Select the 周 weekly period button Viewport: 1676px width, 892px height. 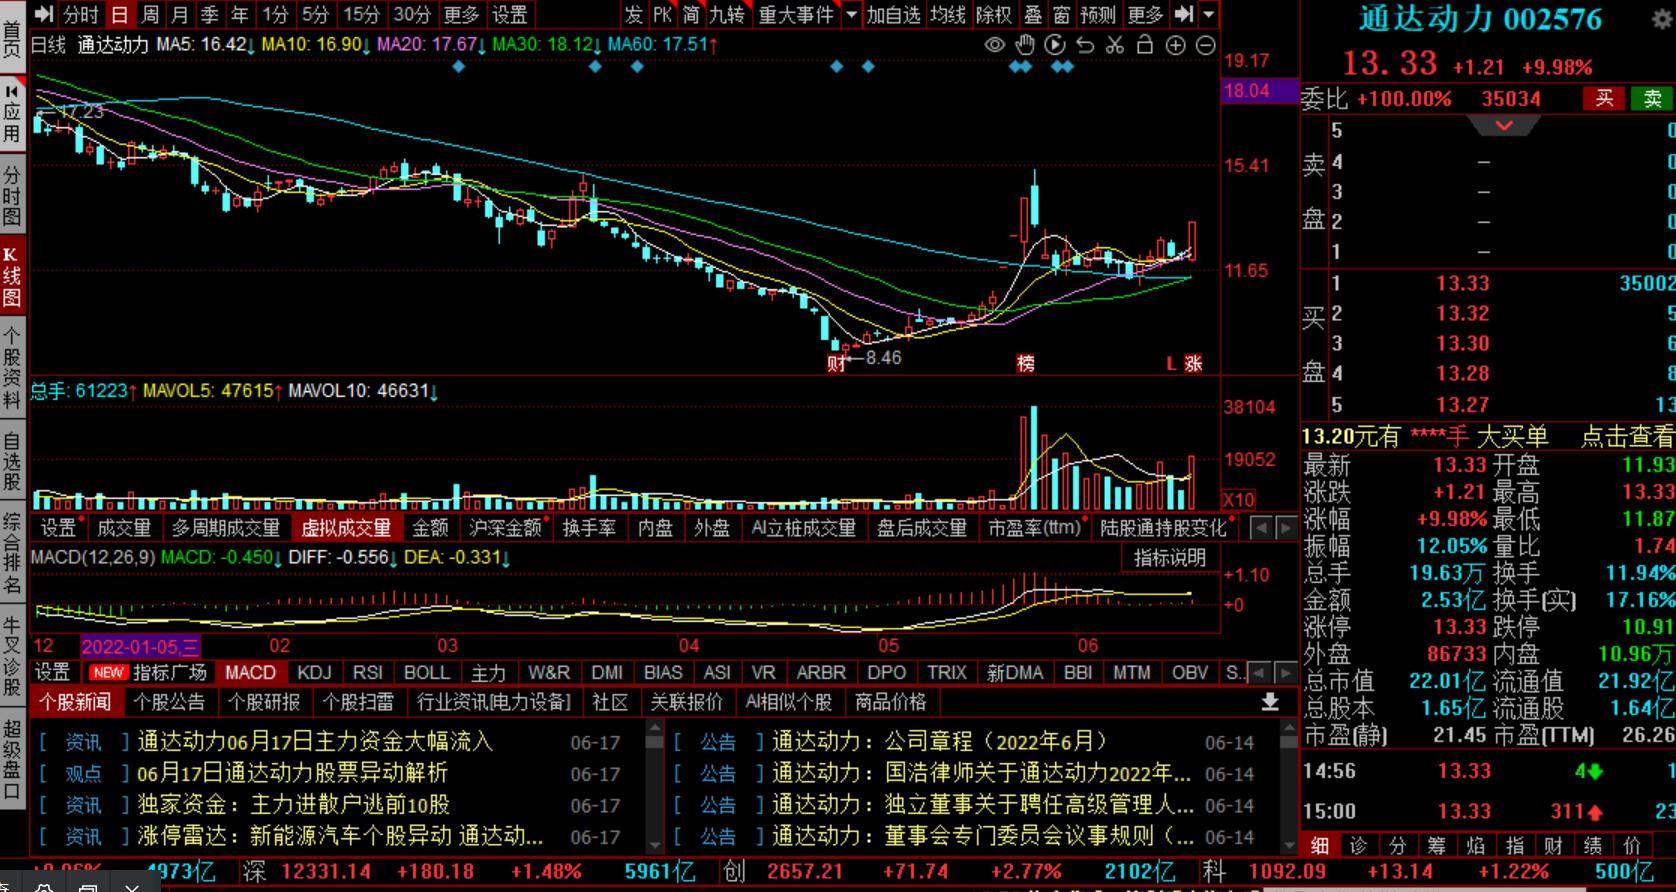click(150, 14)
